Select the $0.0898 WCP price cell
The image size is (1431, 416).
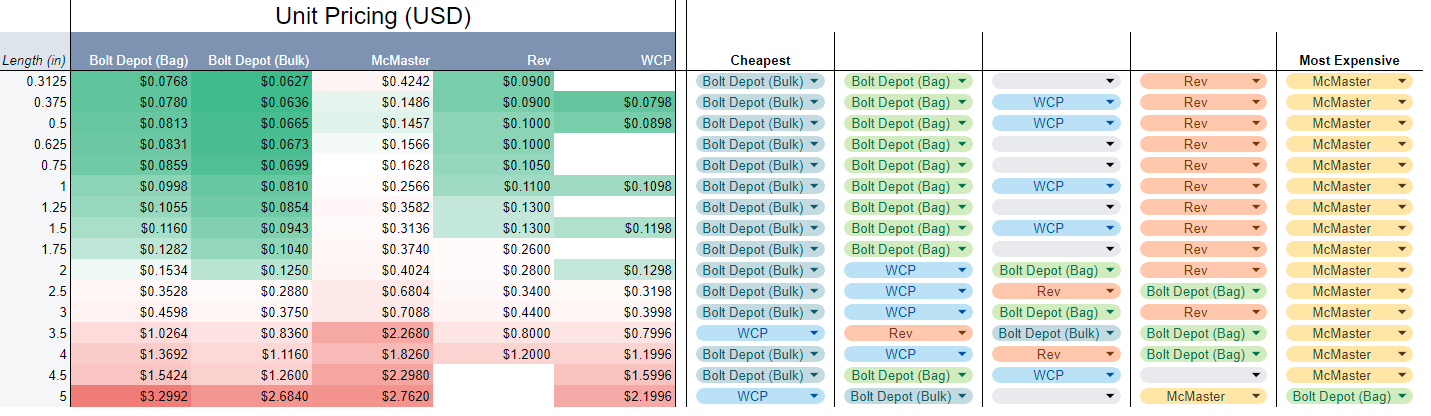[x=615, y=123]
